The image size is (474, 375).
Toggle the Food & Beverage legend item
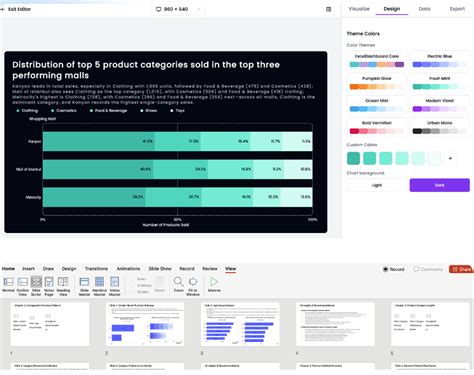(109, 111)
